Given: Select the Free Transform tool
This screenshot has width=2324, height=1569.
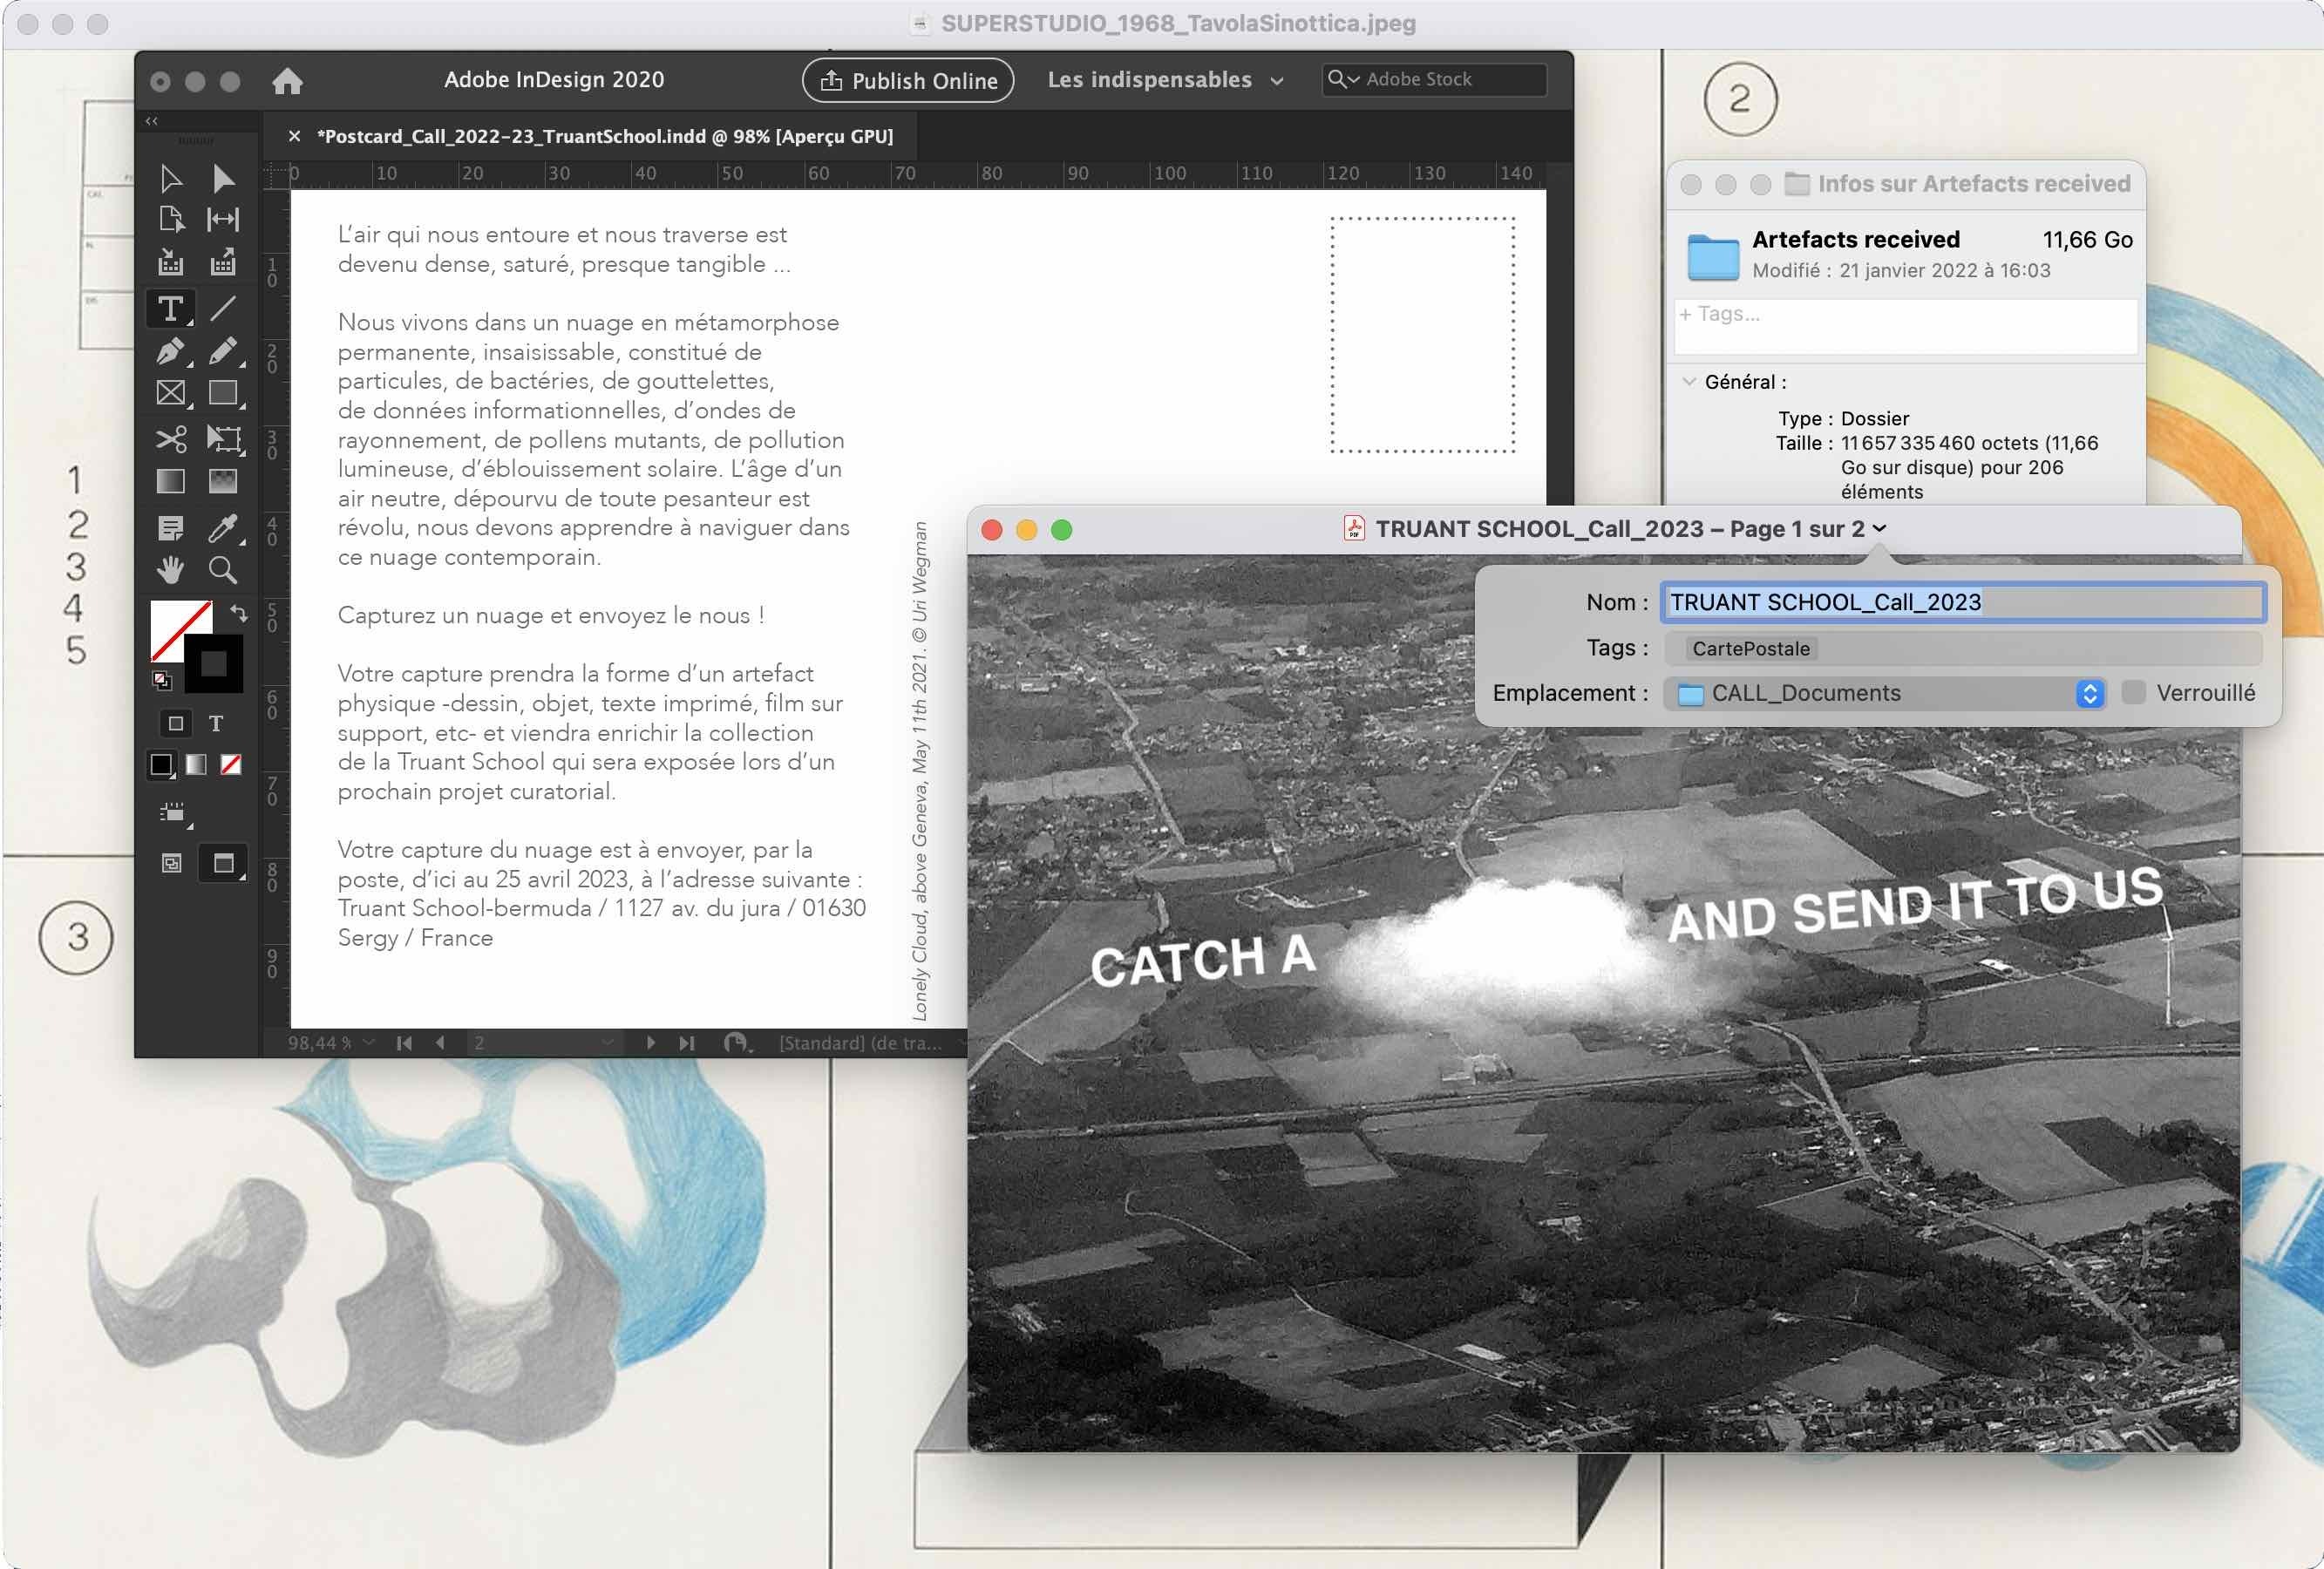Looking at the screenshot, I should coord(223,439).
